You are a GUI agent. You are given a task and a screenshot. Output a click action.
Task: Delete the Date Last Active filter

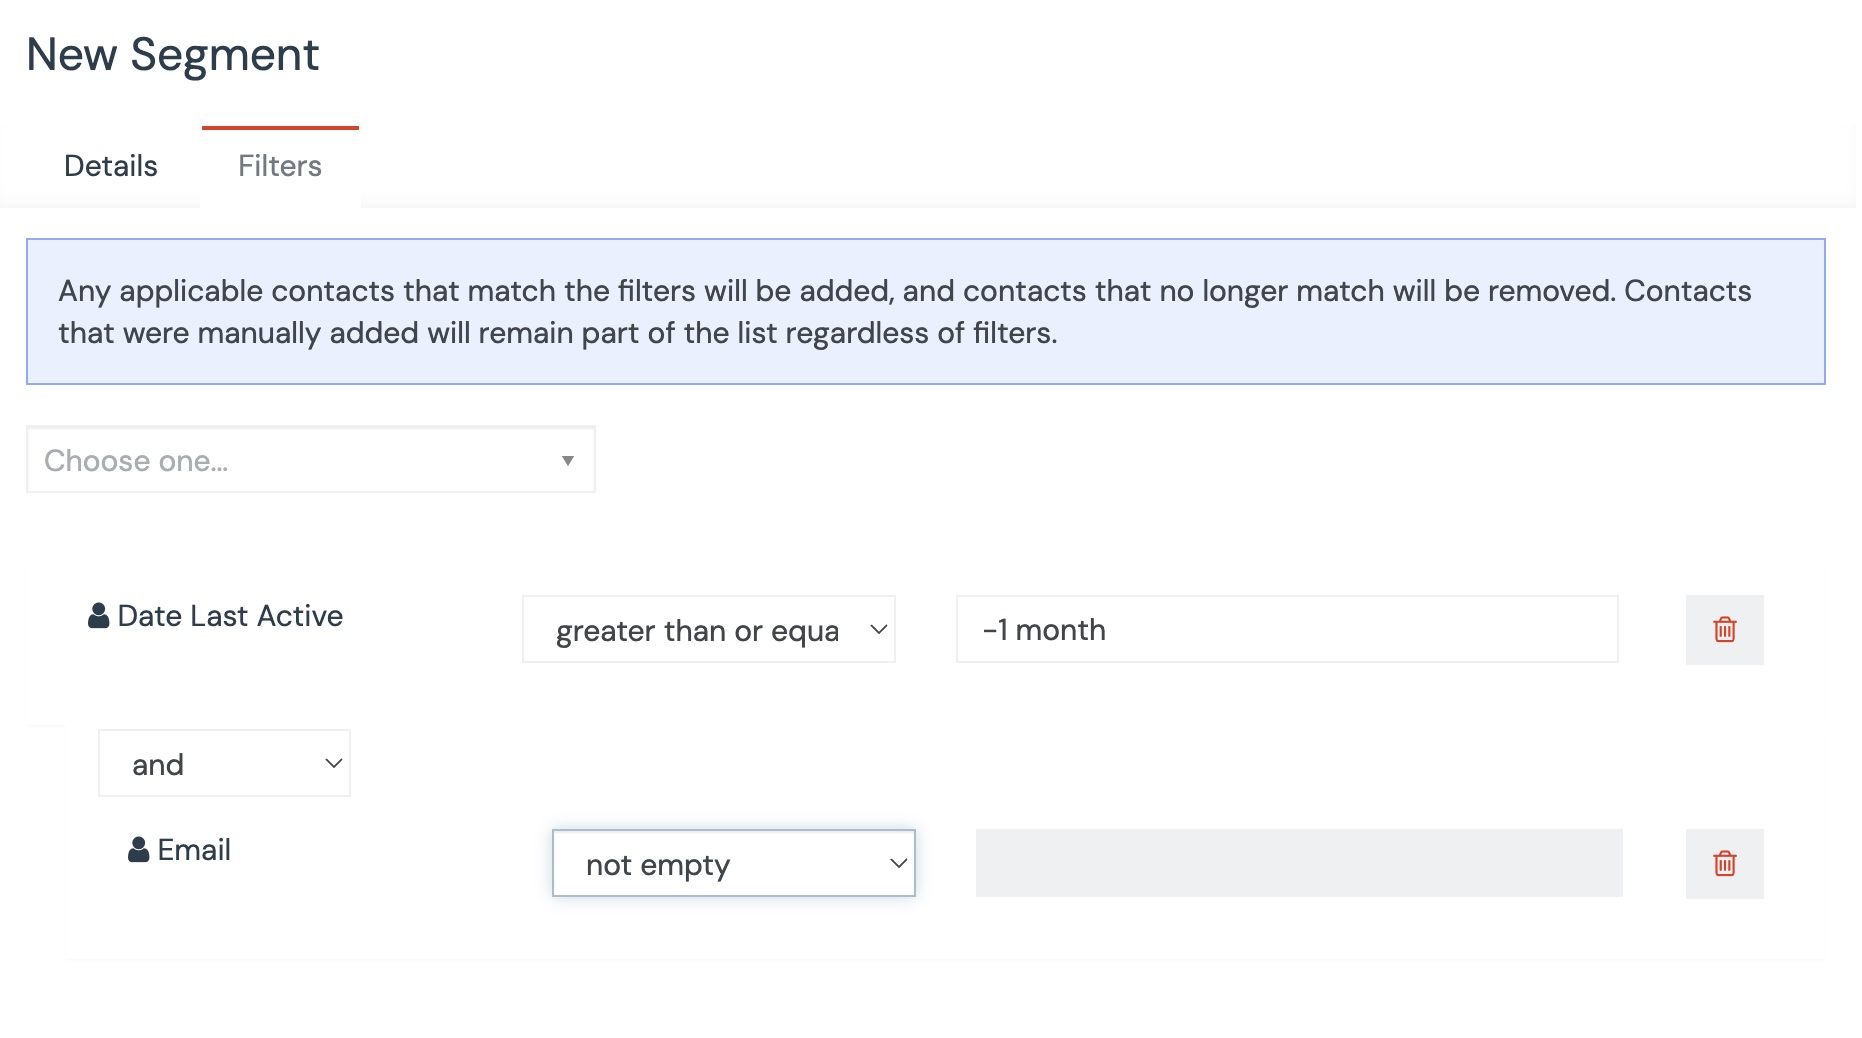tap(1724, 630)
